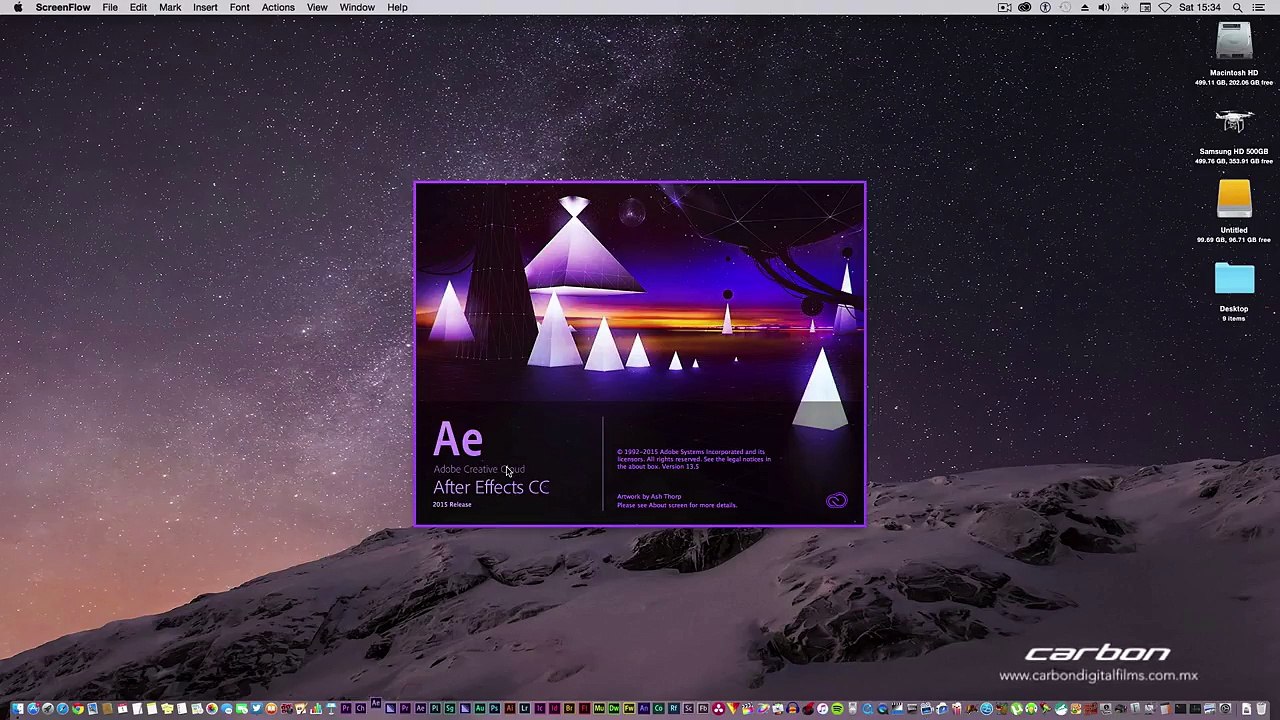Image resolution: width=1280 pixels, height=720 pixels.
Task: Select the yellow Untitled drive icon
Action: tap(1234, 199)
